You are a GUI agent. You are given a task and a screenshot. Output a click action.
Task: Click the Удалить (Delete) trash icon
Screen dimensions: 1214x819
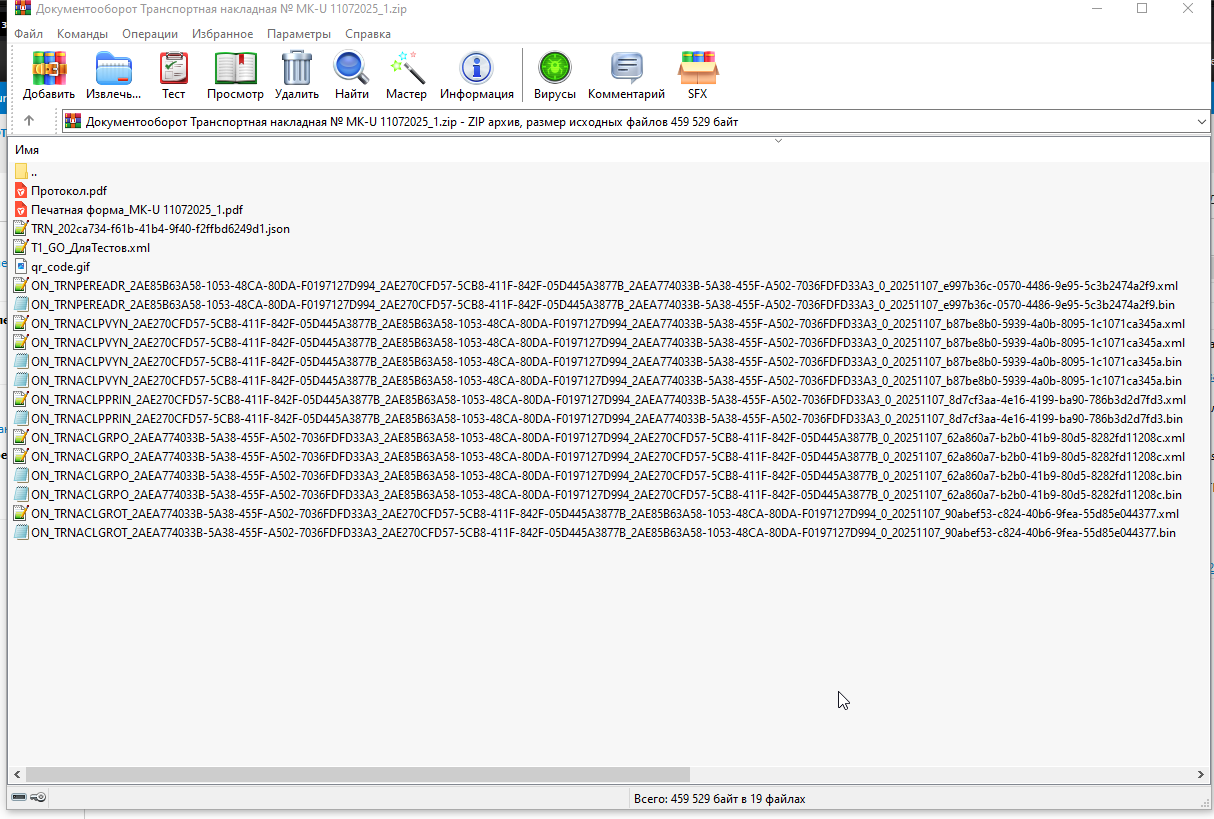click(x=297, y=68)
